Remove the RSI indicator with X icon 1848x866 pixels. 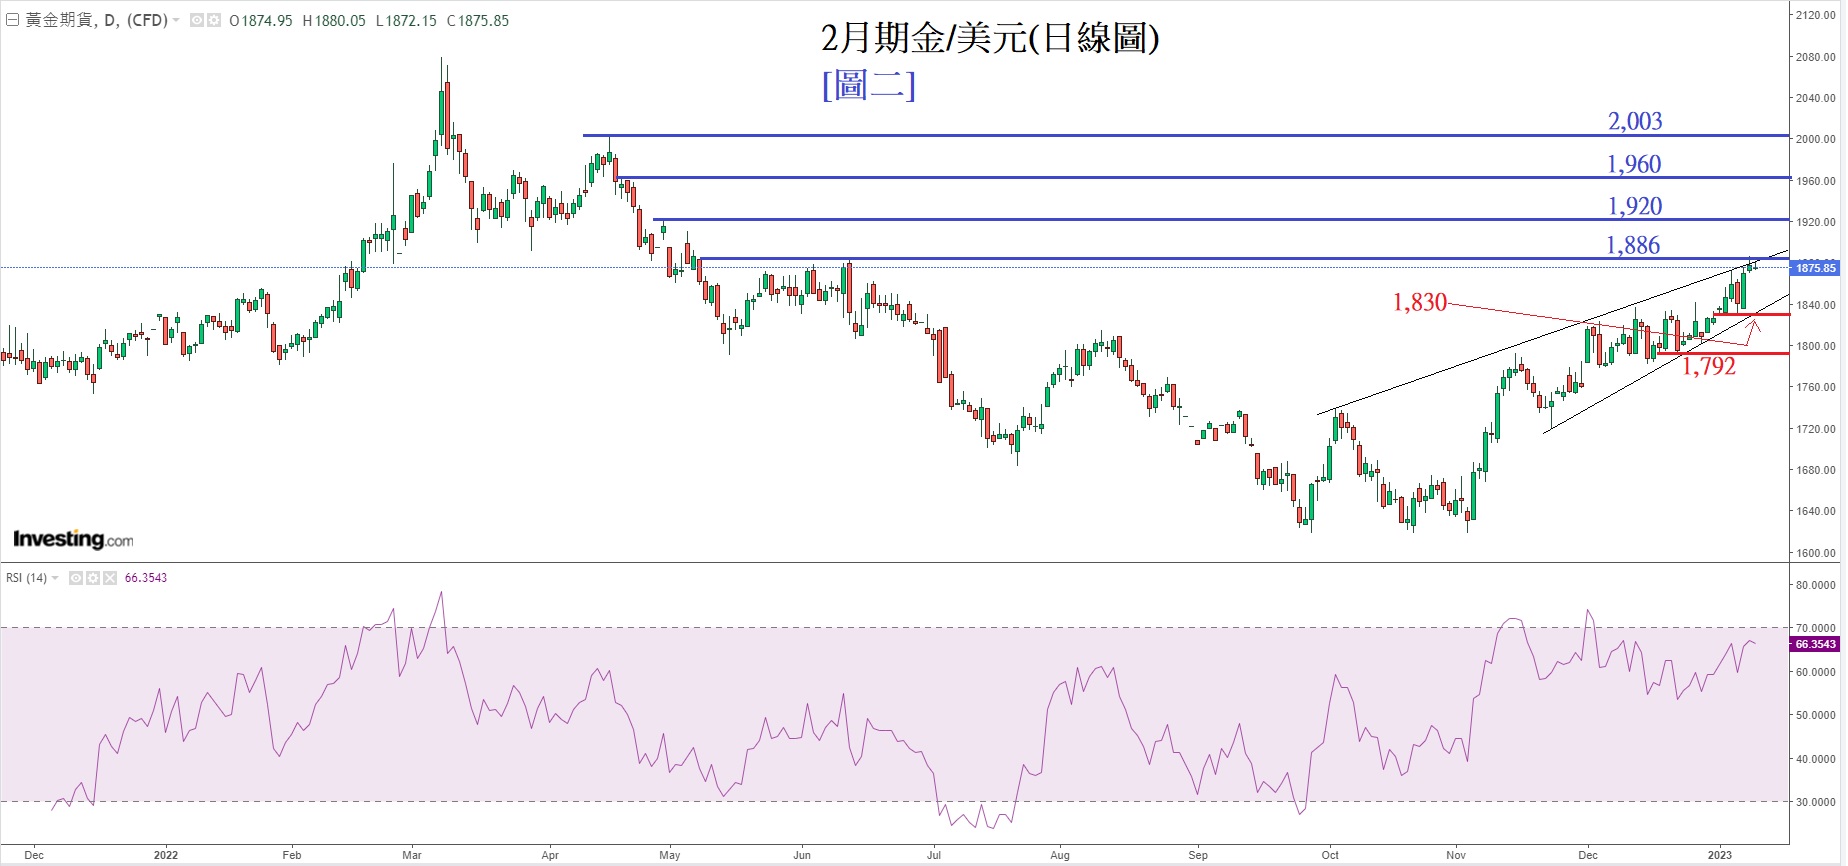pyautogui.click(x=109, y=578)
